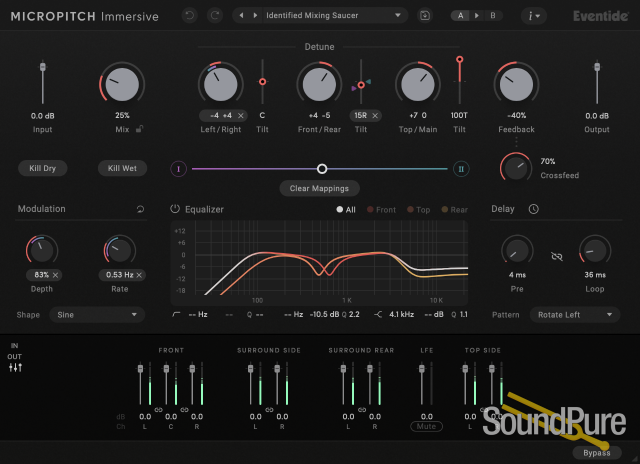Screen dimensions: 640x464
Task: Click the Input level slider handle
Action: 42,67
